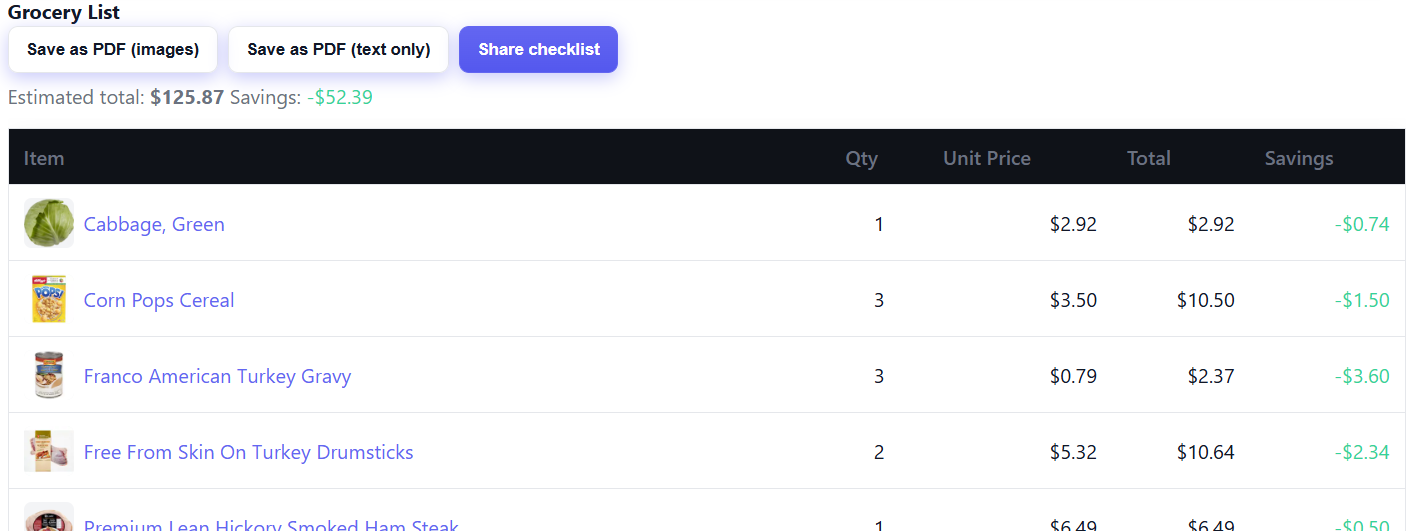Click the Corn Pops Cereal box image

click(x=49, y=299)
